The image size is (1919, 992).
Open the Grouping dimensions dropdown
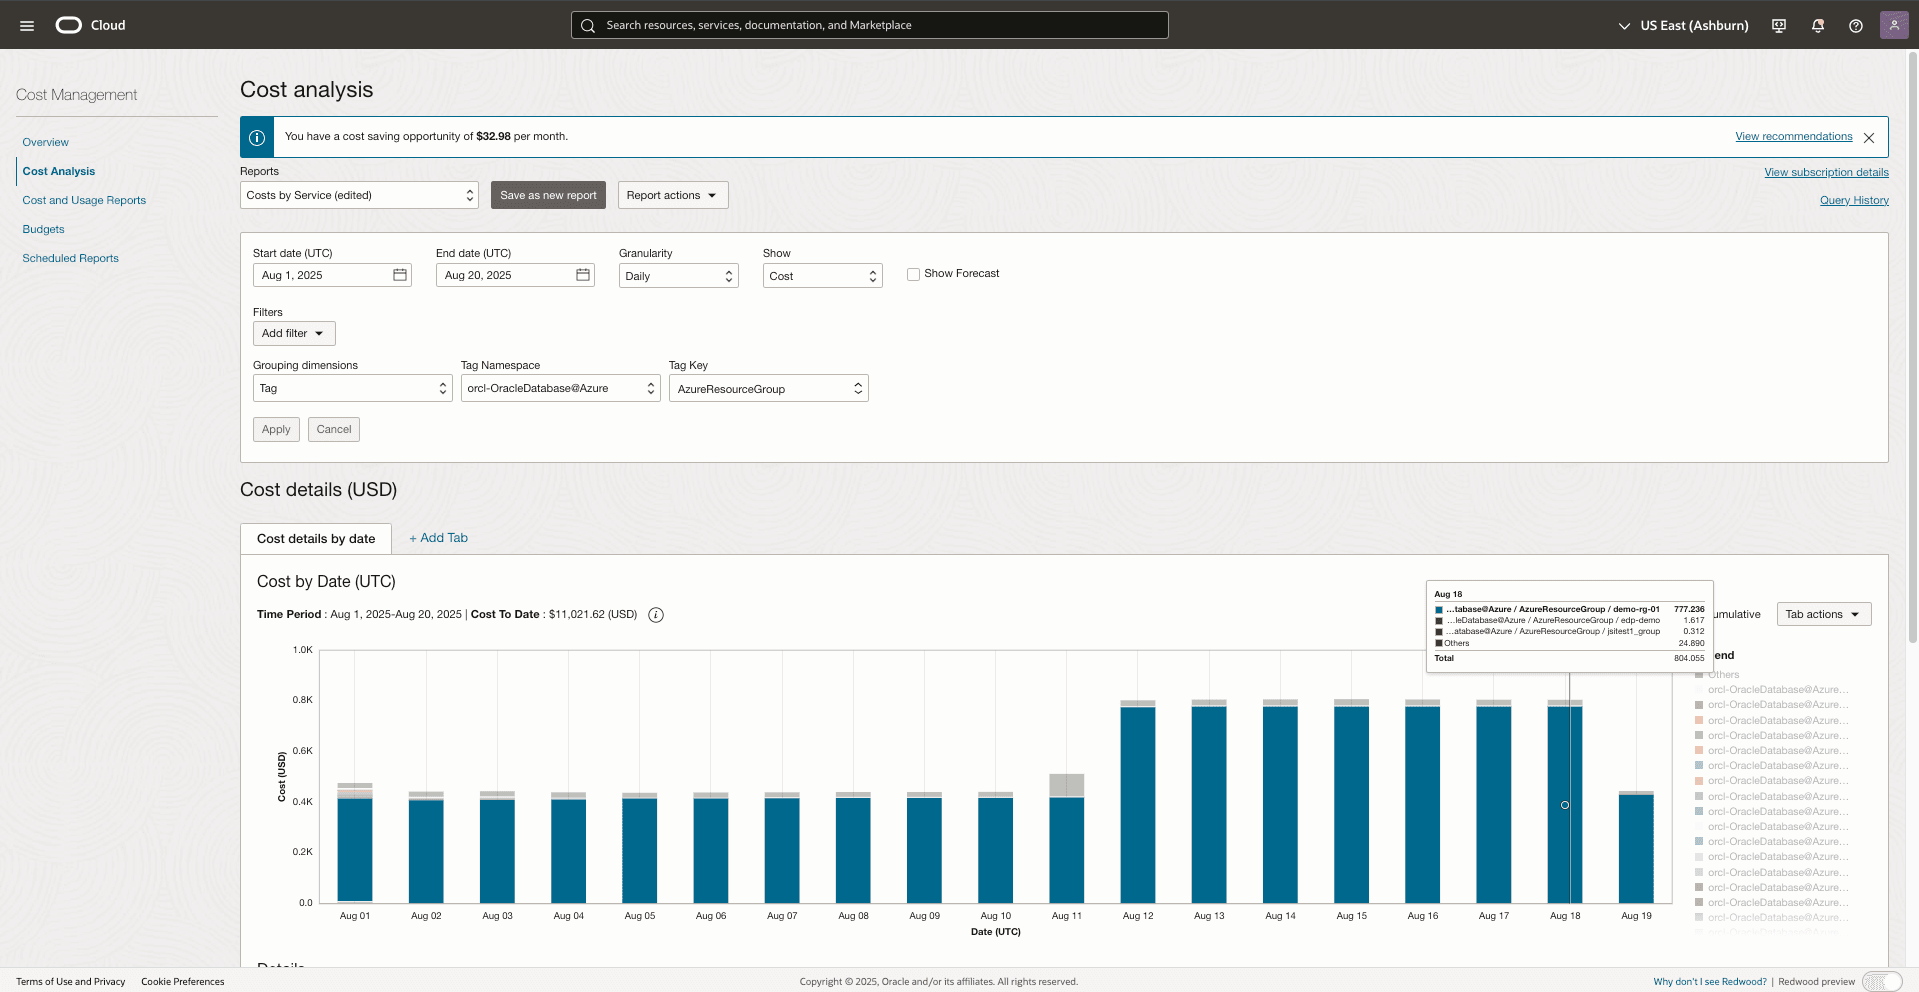pos(353,388)
